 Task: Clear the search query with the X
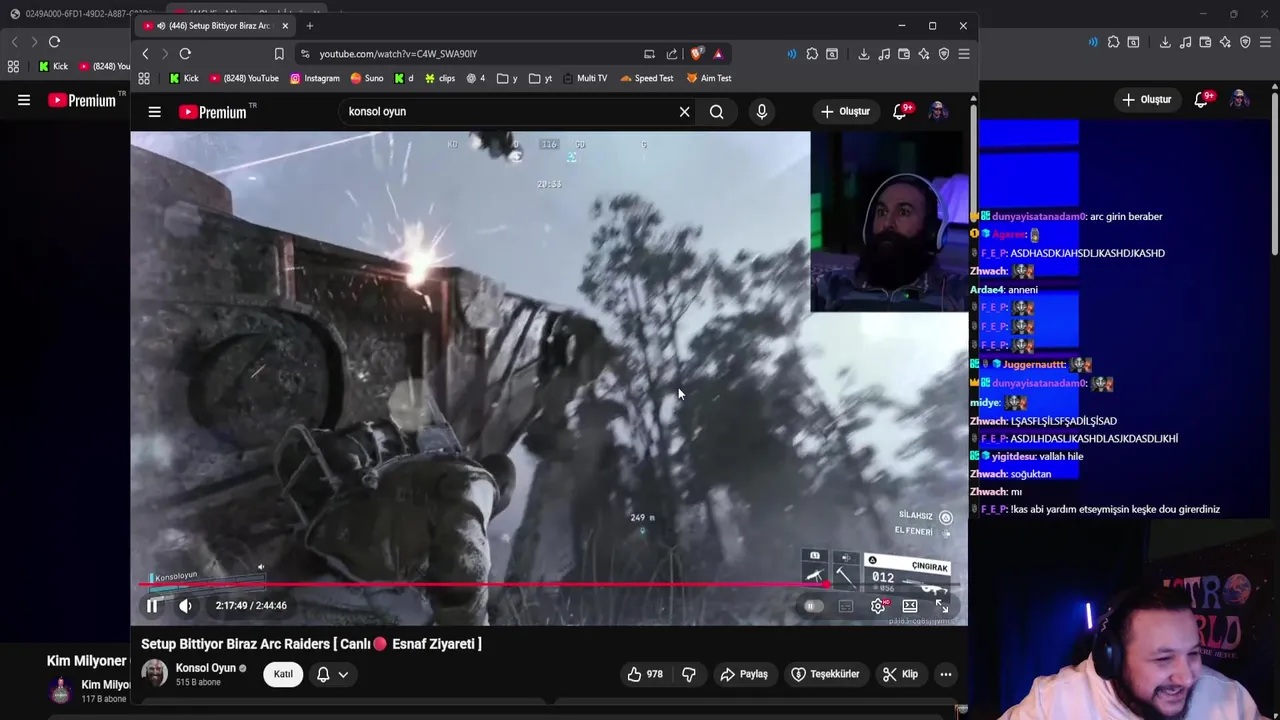coord(684,112)
